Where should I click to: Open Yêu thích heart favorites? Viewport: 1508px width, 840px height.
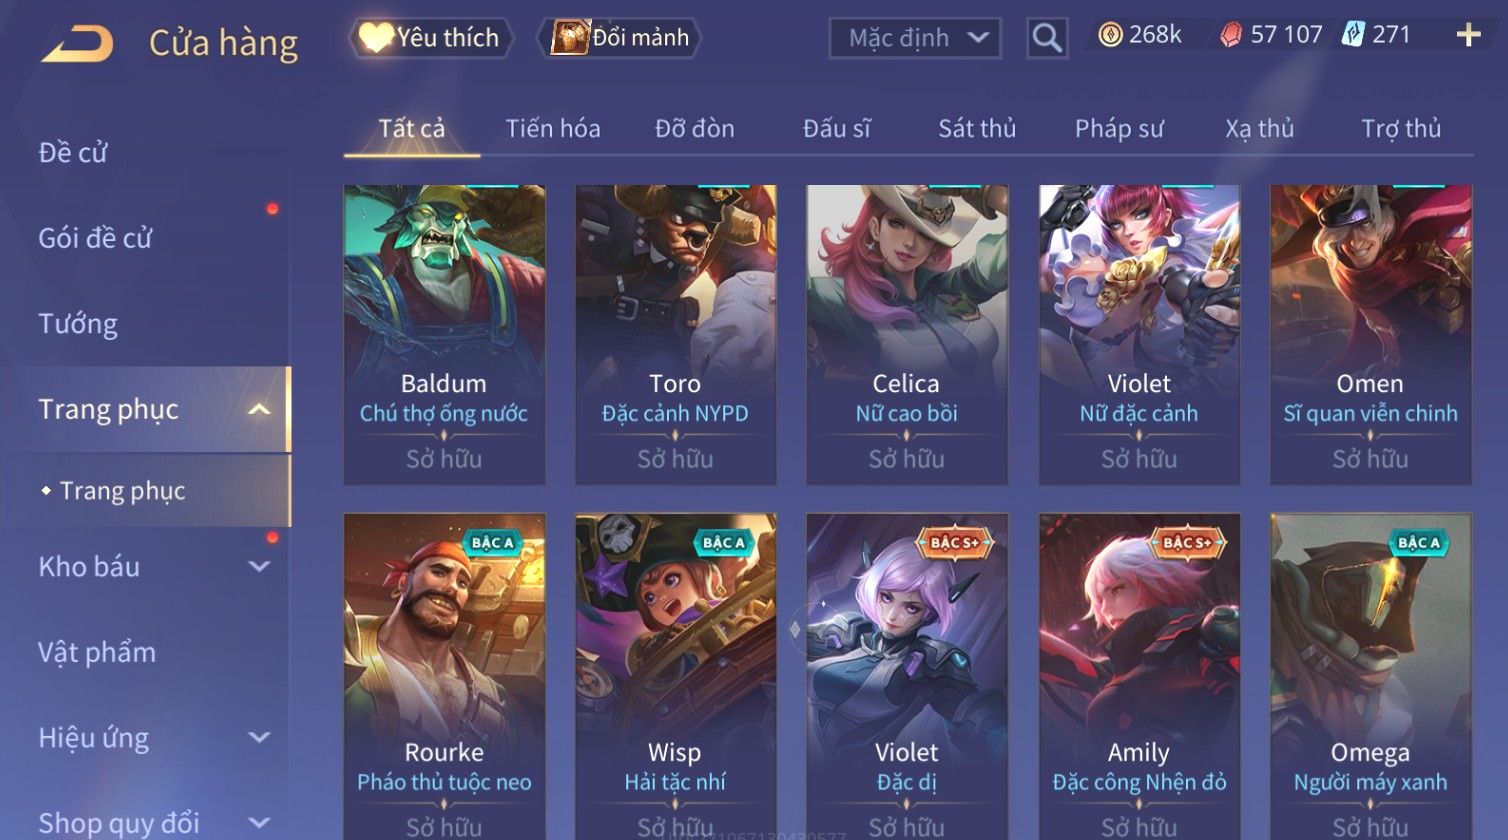(431, 38)
